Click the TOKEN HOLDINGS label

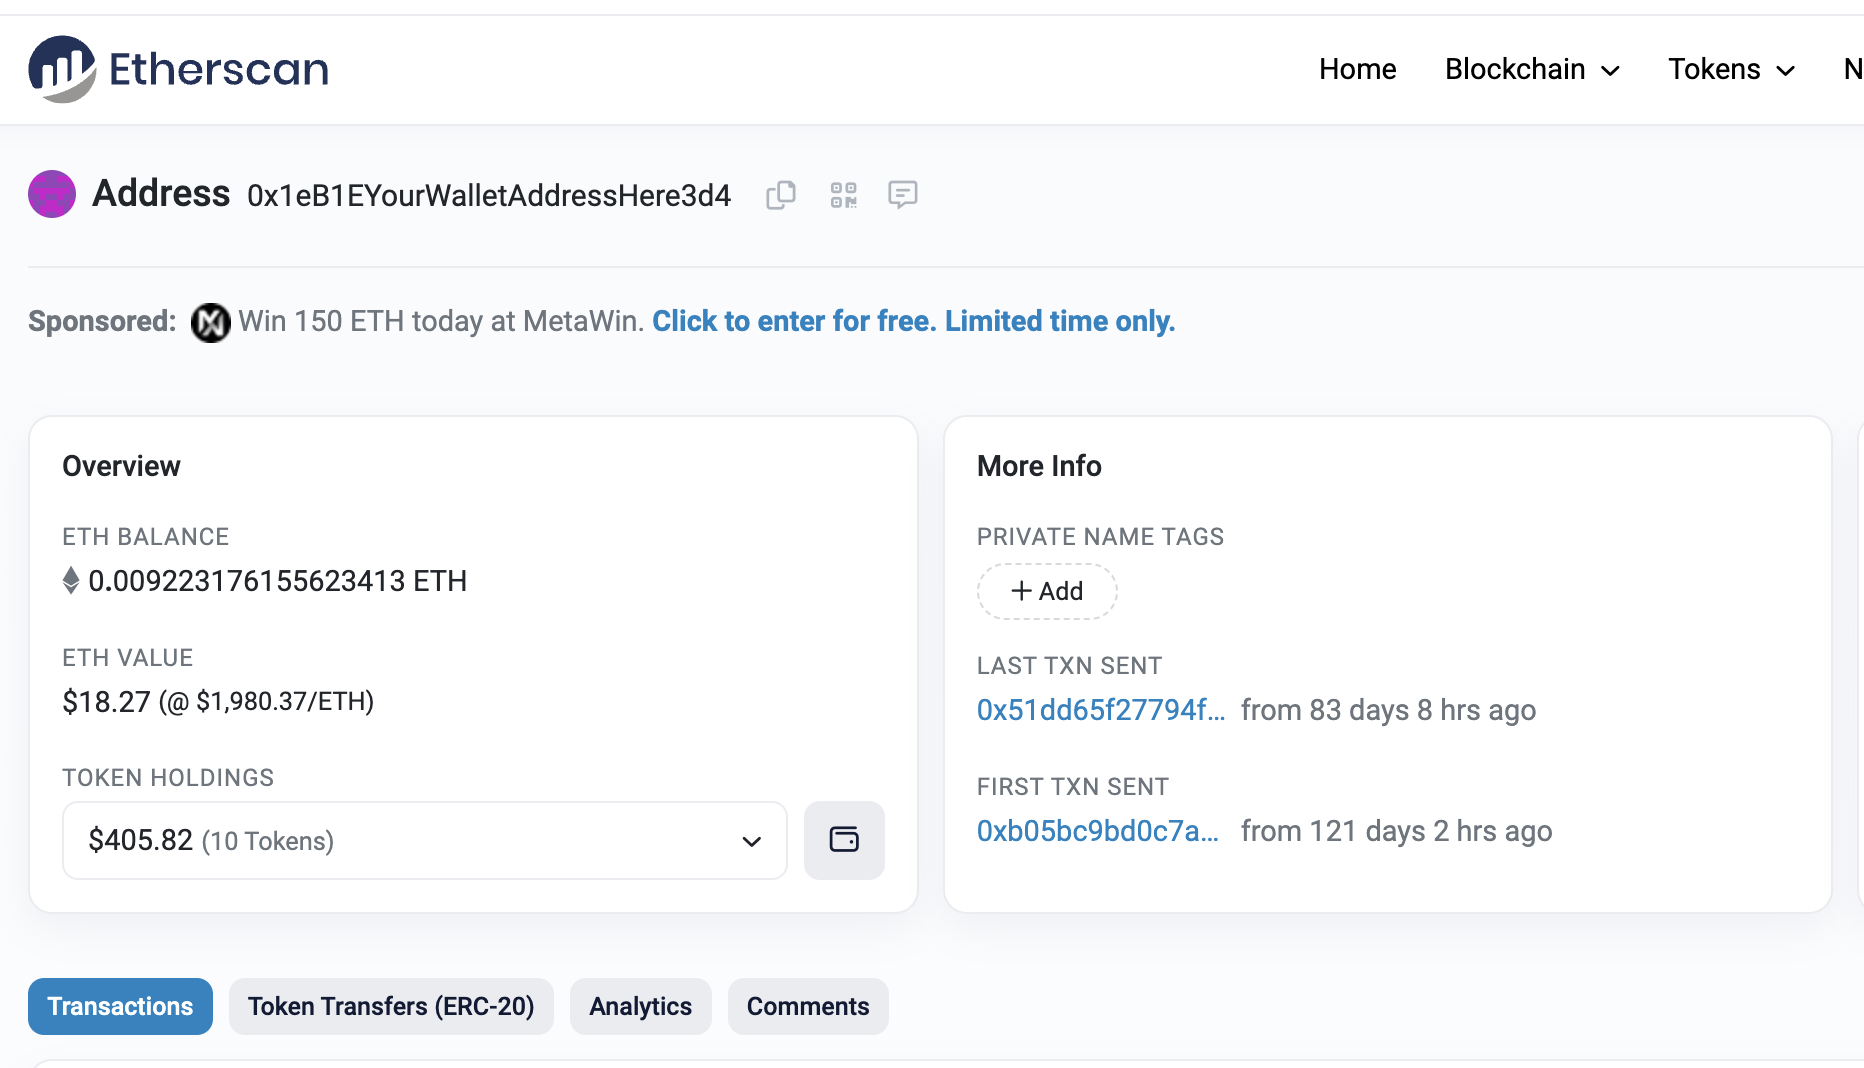pos(168,778)
